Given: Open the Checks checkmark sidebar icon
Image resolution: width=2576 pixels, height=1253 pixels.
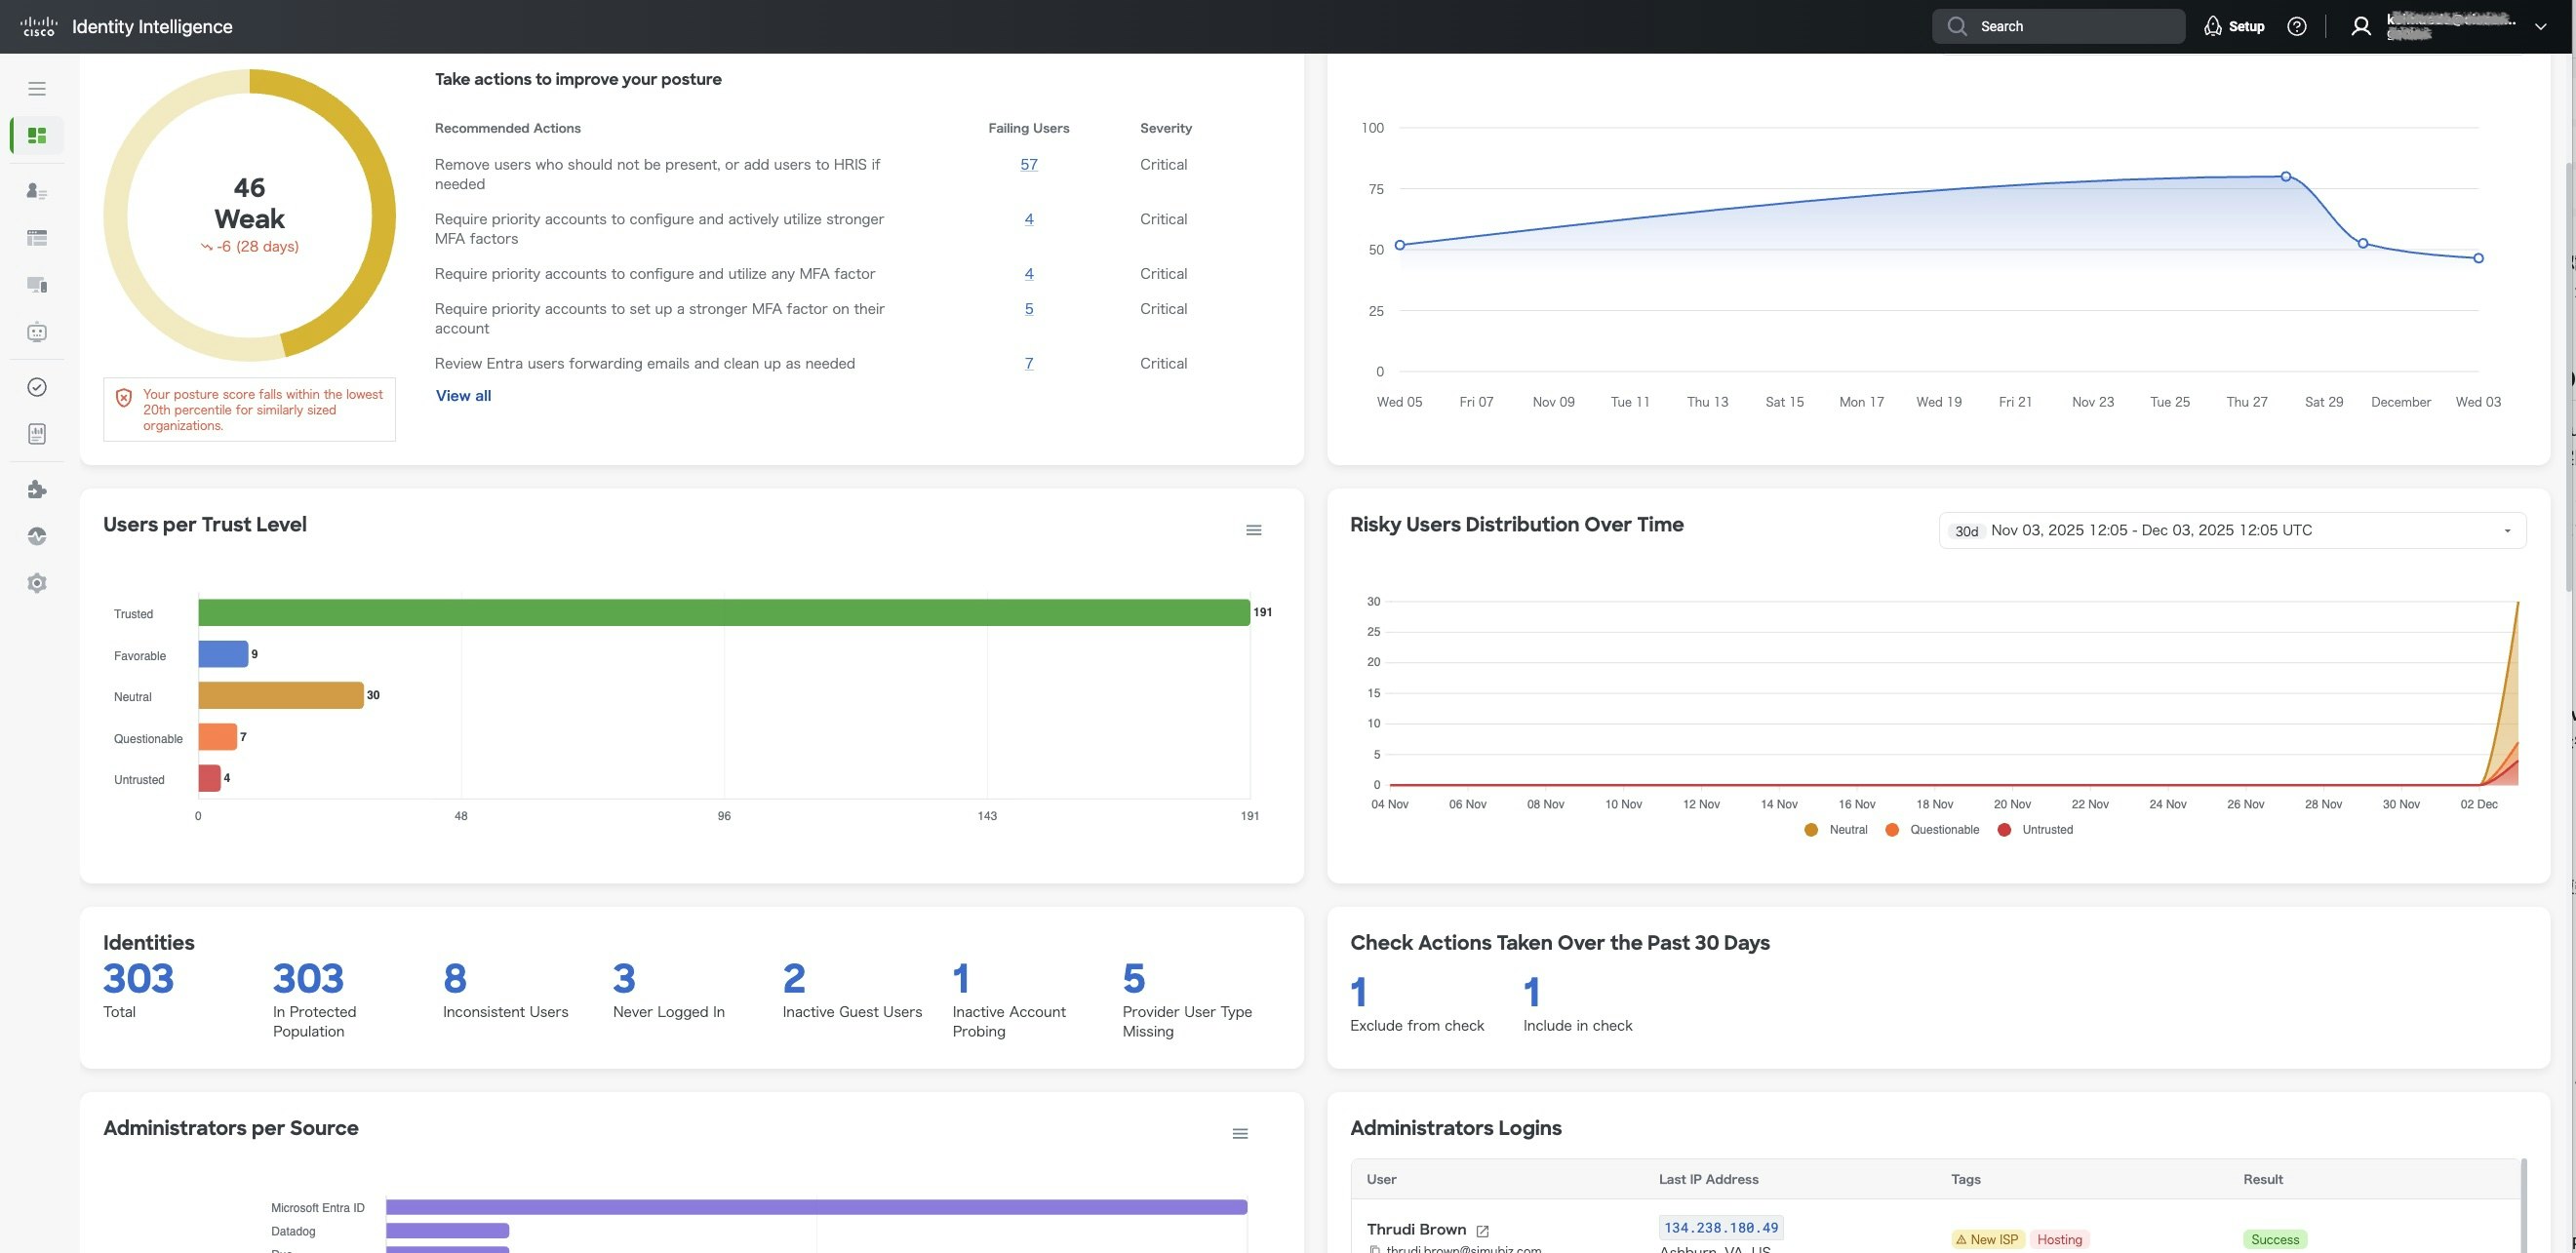Looking at the screenshot, I should tap(37, 387).
